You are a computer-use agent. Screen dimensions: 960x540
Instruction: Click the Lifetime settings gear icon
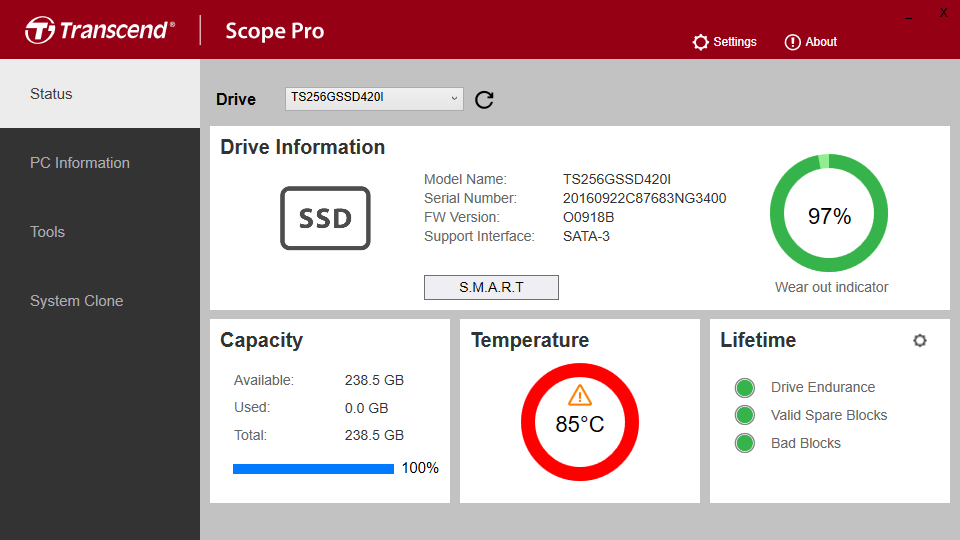tap(920, 340)
